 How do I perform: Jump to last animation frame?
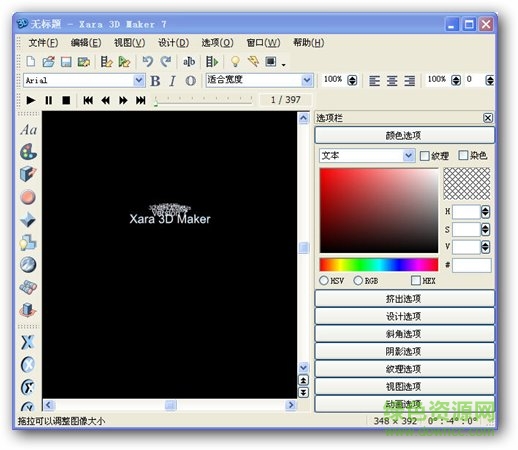coord(141,100)
